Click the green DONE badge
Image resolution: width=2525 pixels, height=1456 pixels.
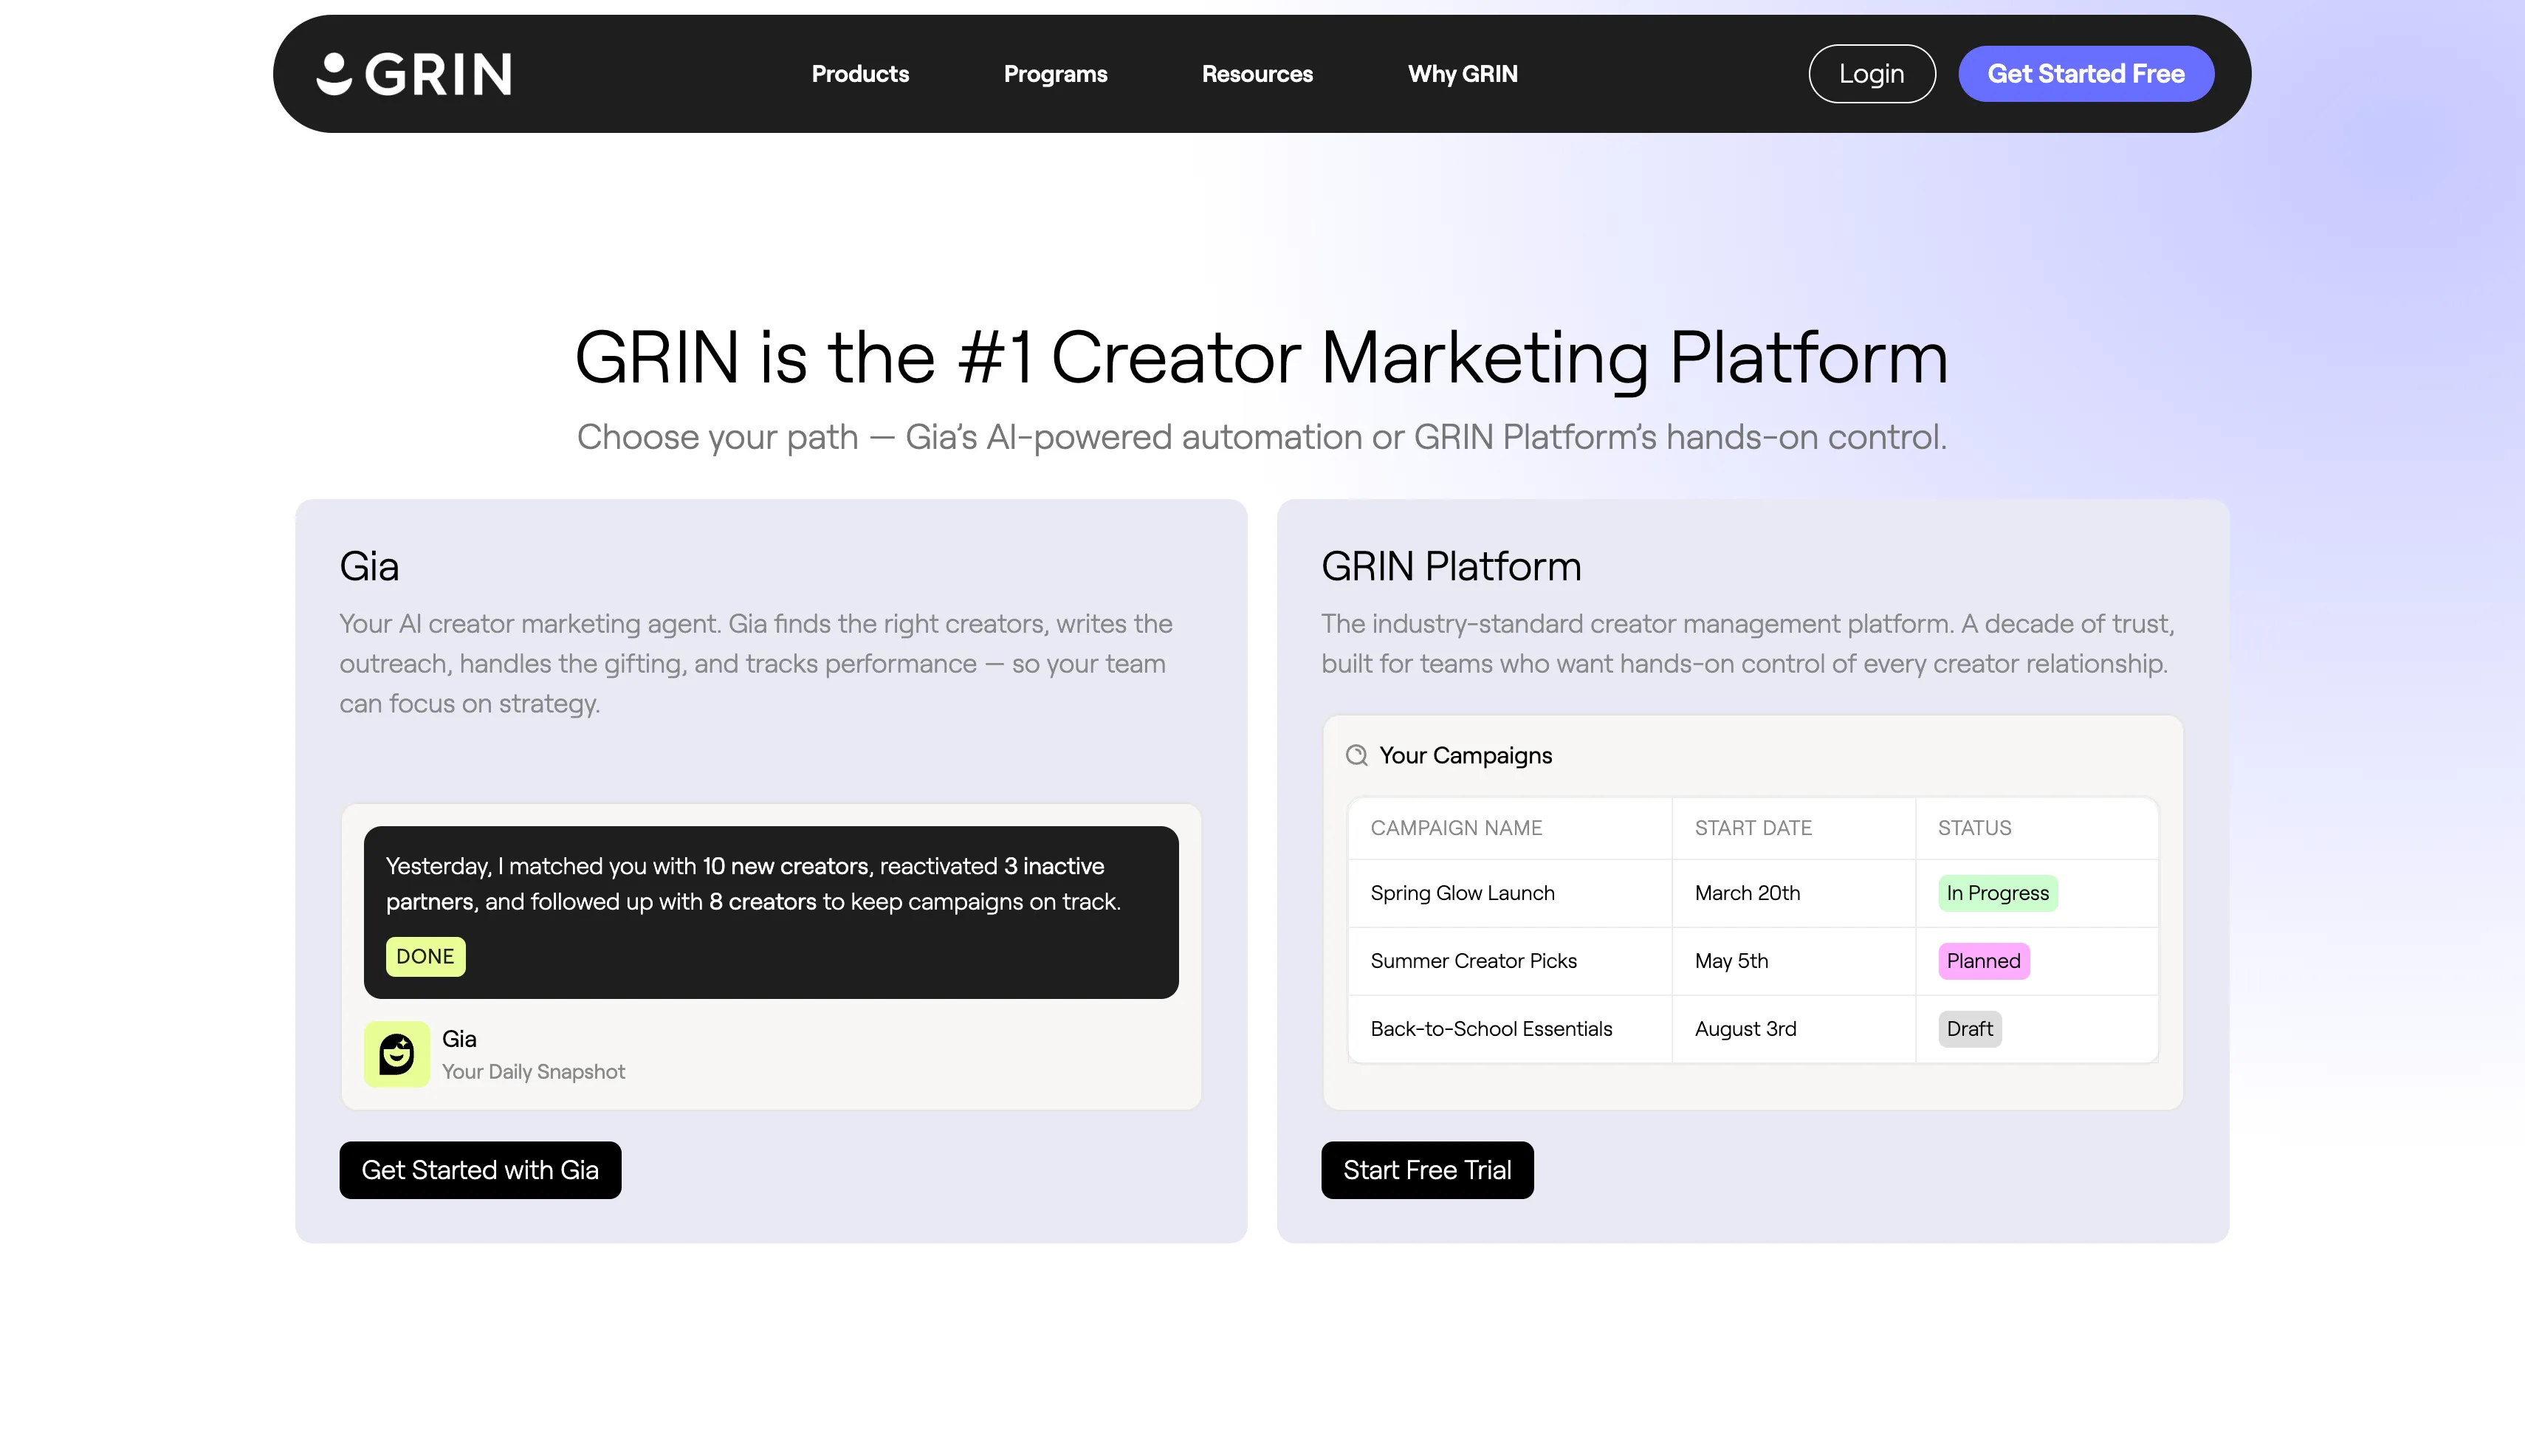[x=425, y=956]
